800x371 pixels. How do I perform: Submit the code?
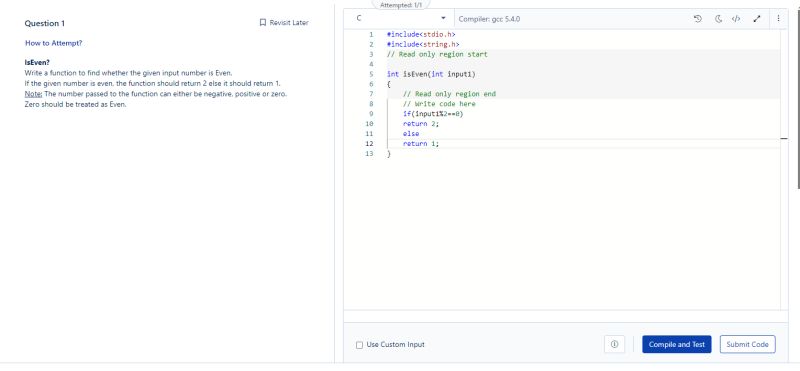(747, 344)
